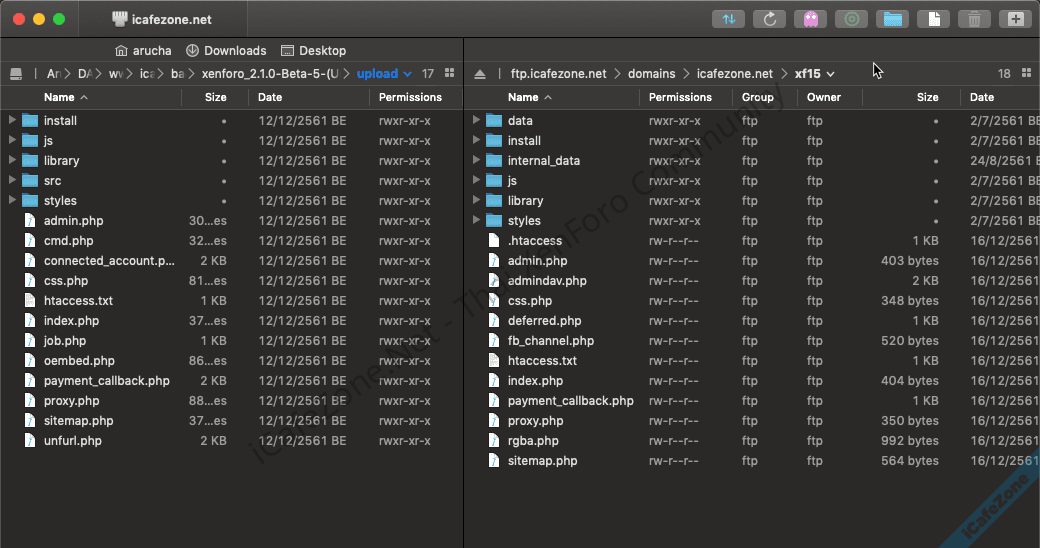
Task: Go to ftp.icafezone.net in the breadcrumb
Action: [558, 74]
